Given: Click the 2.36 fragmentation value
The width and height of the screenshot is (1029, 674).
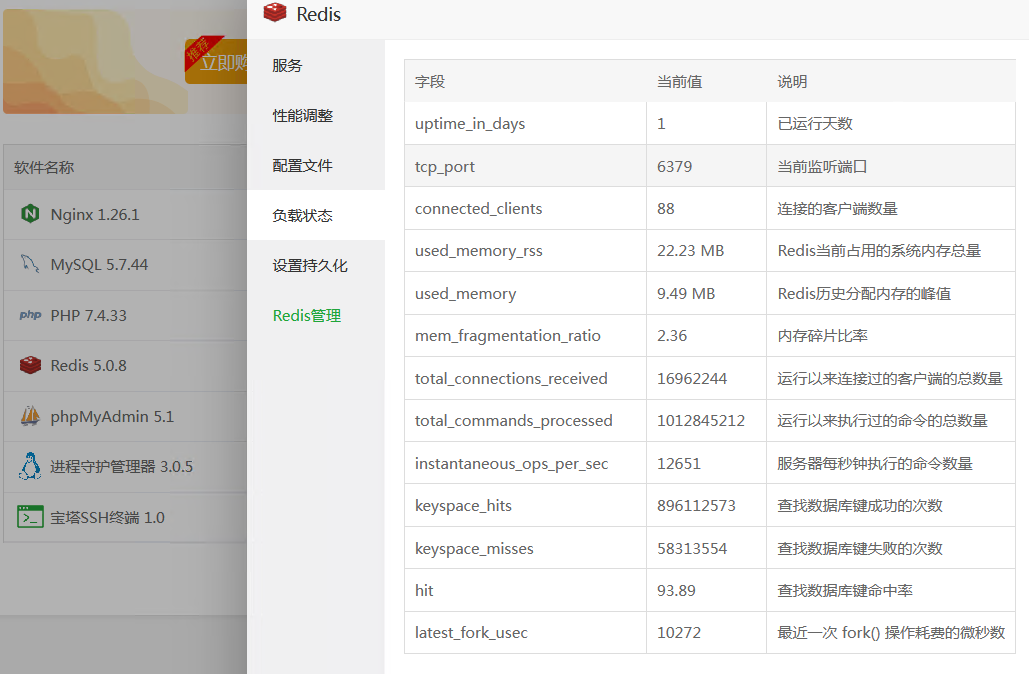Looking at the screenshot, I should [x=672, y=335].
